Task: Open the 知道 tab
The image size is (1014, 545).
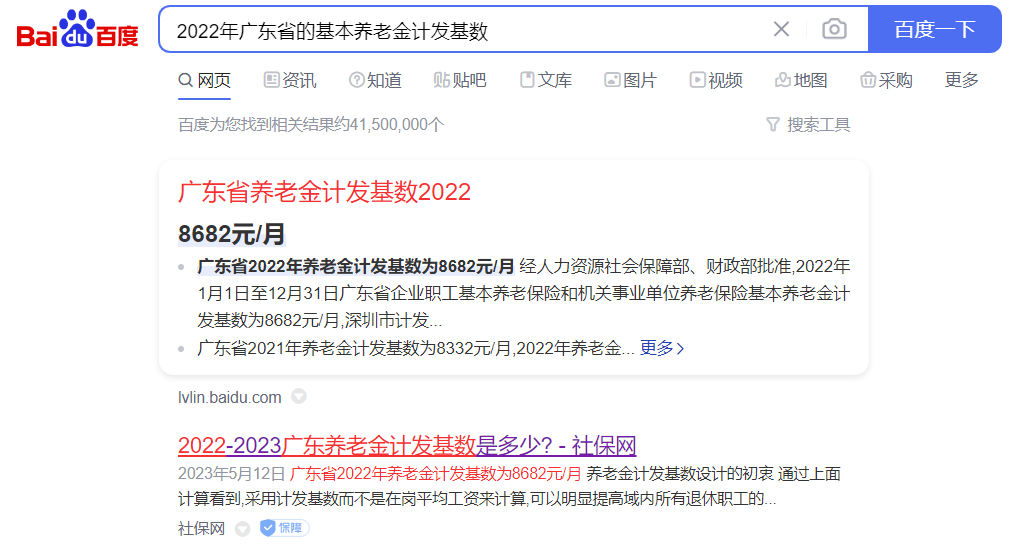Action: tap(375, 81)
